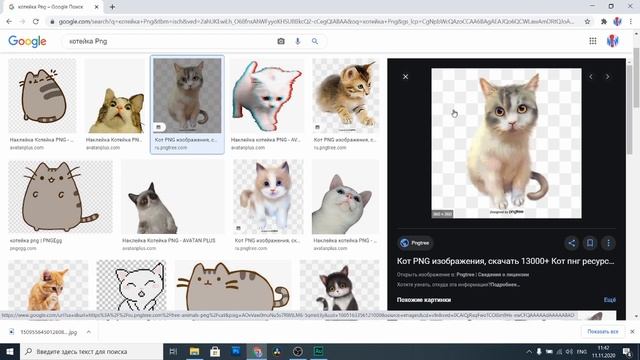Open the large Pusheen PNGEgg thumbnail
Viewport: 640px width, 360px height.
click(60, 196)
